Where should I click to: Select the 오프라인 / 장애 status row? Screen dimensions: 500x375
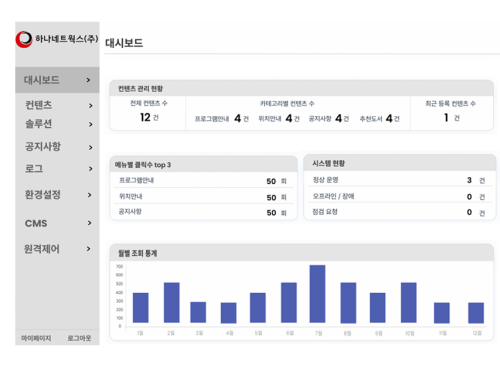(x=399, y=196)
